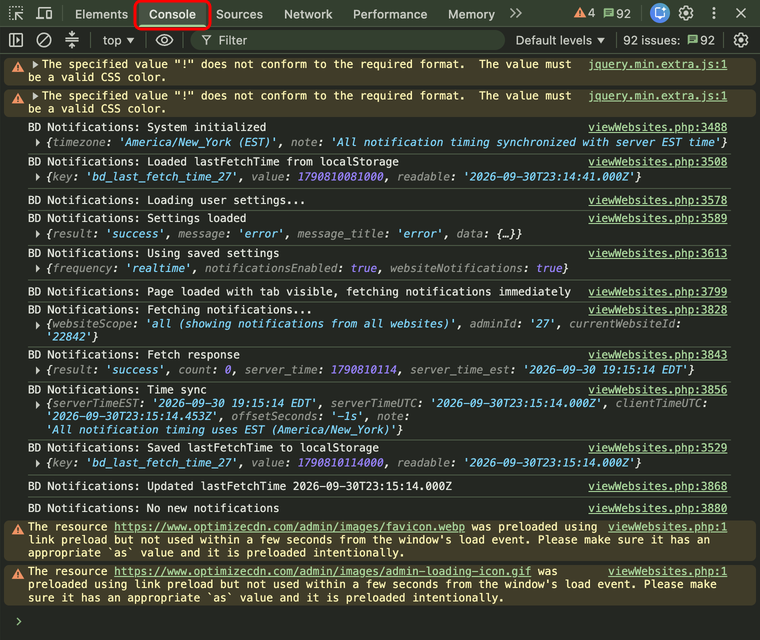Image resolution: width=760 pixels, height=640 pixels.
Task: Click the warning triangle of the first CSS color message
Action: [x=18, y=67]
